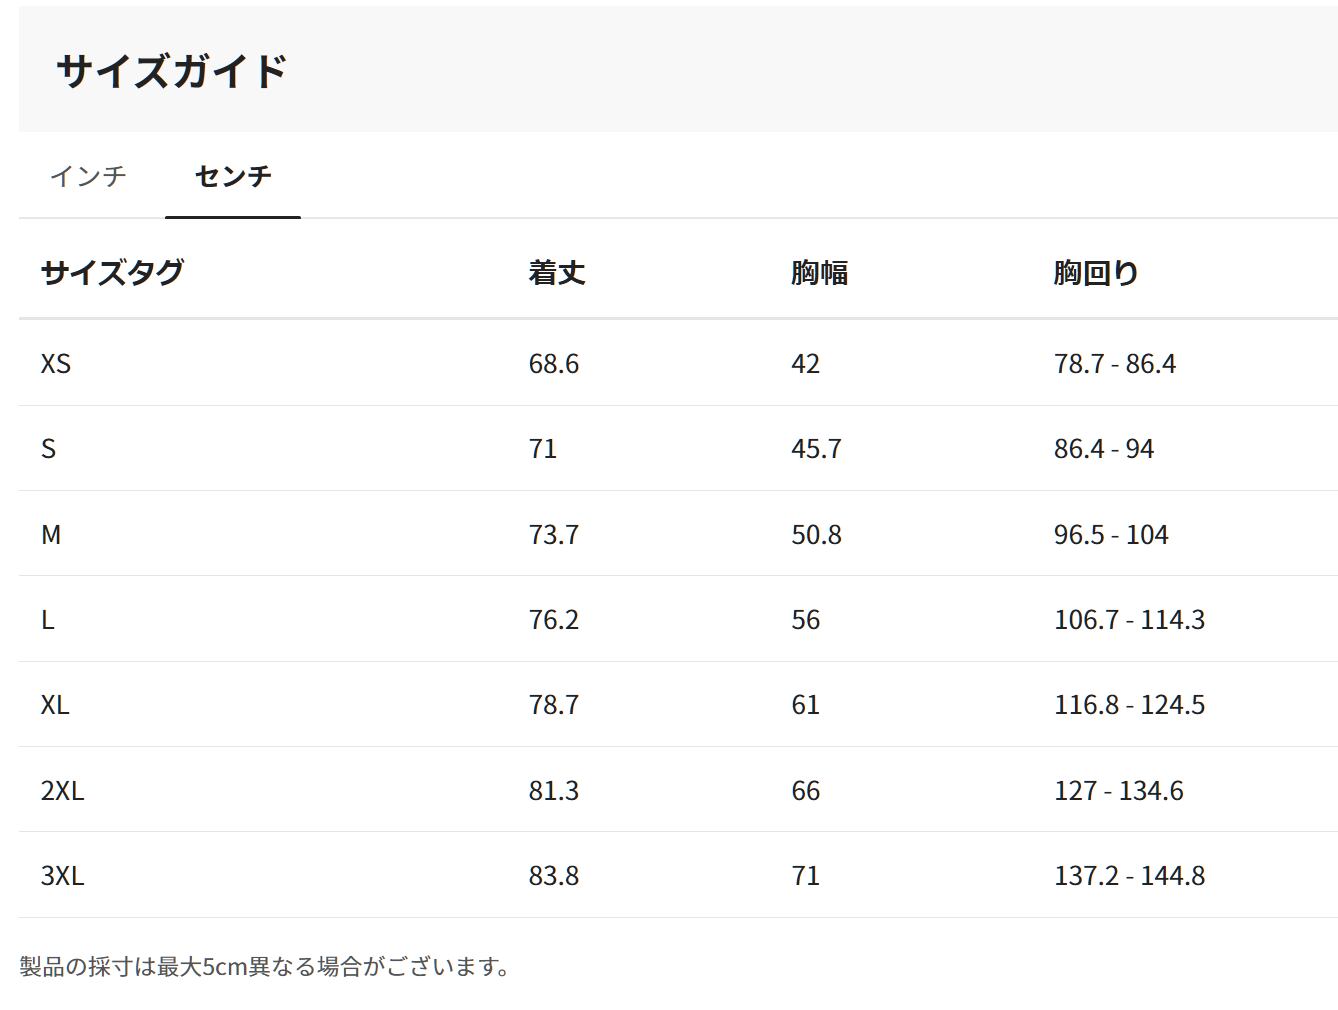Select the M size row label
Viewport: 1338px width, 1010px height.
pos(51,535)
